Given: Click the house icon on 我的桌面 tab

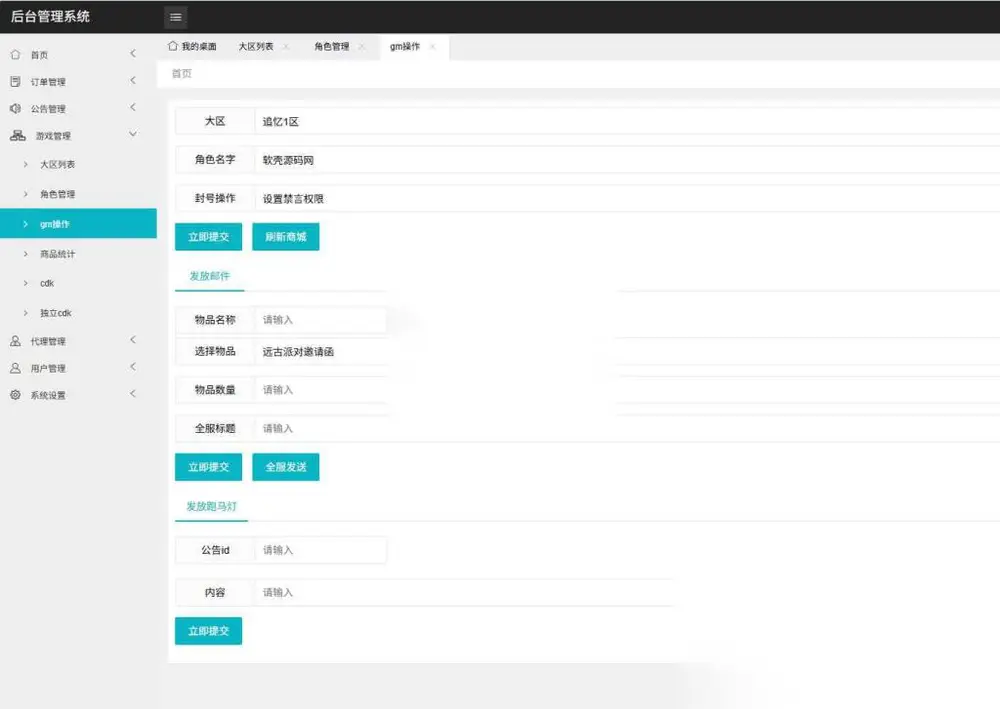Looking at the screenshot, I should pos(173,46).
